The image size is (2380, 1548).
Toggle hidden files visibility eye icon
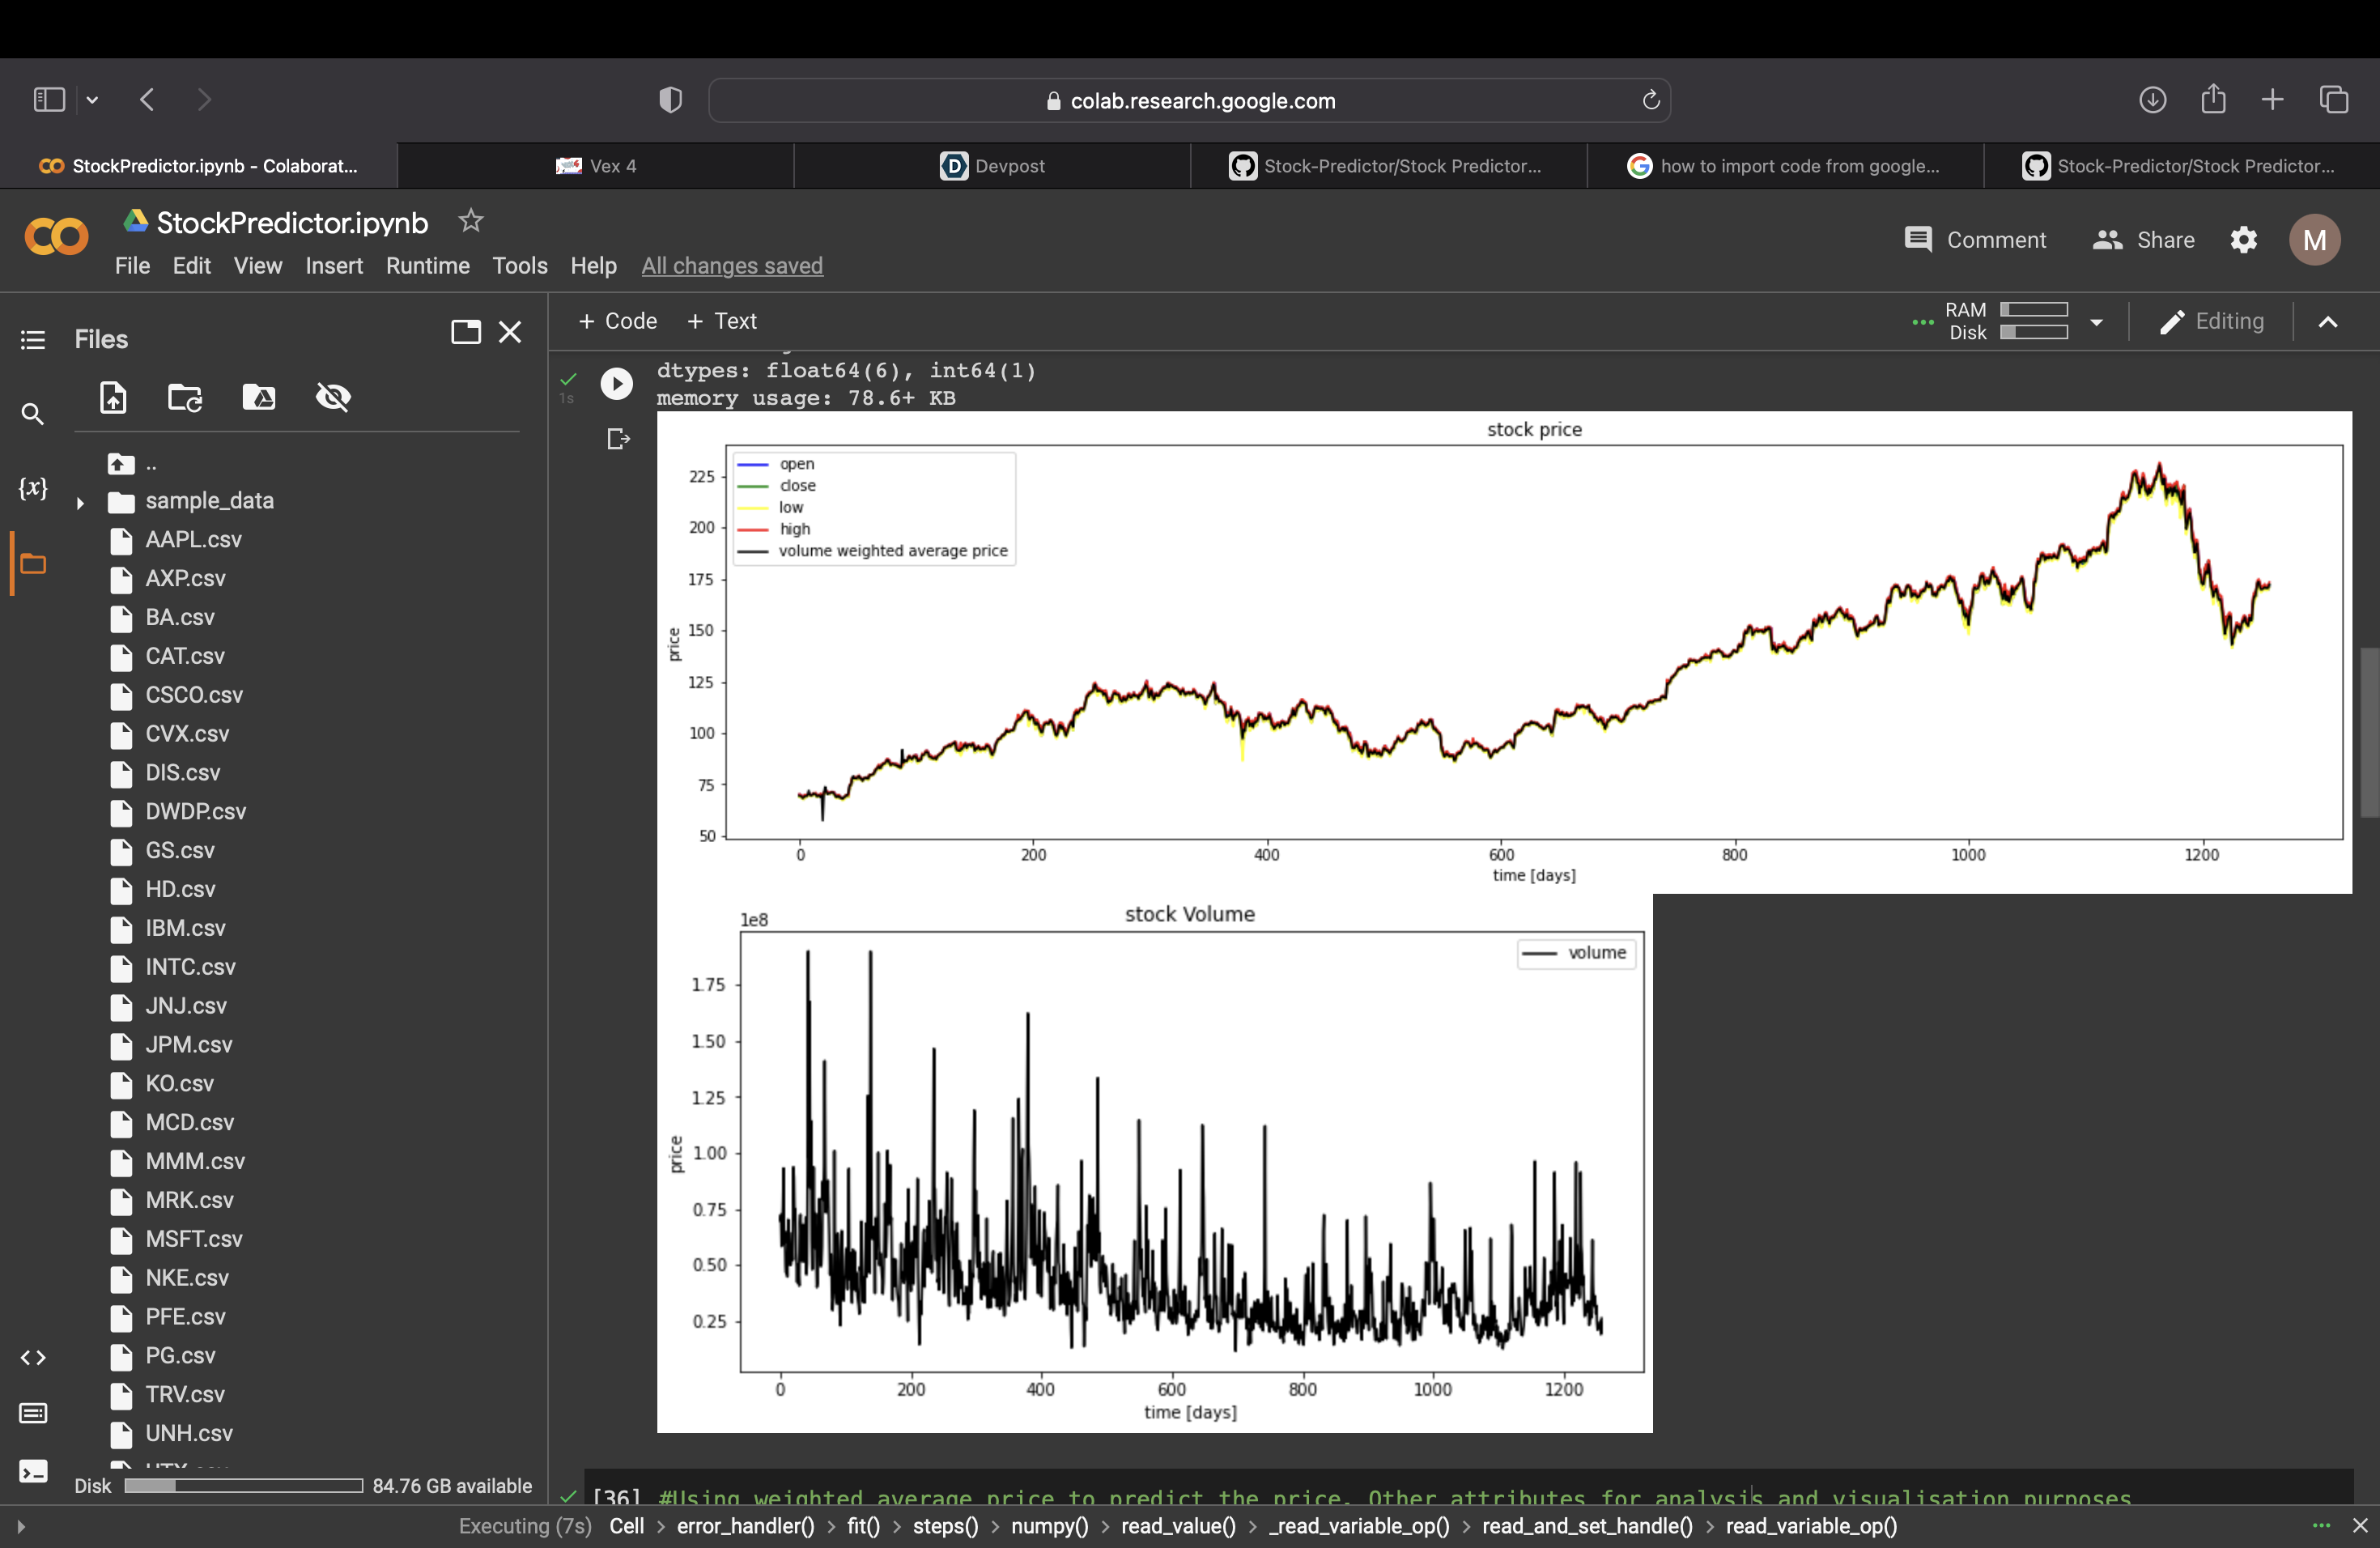point(333,397)
